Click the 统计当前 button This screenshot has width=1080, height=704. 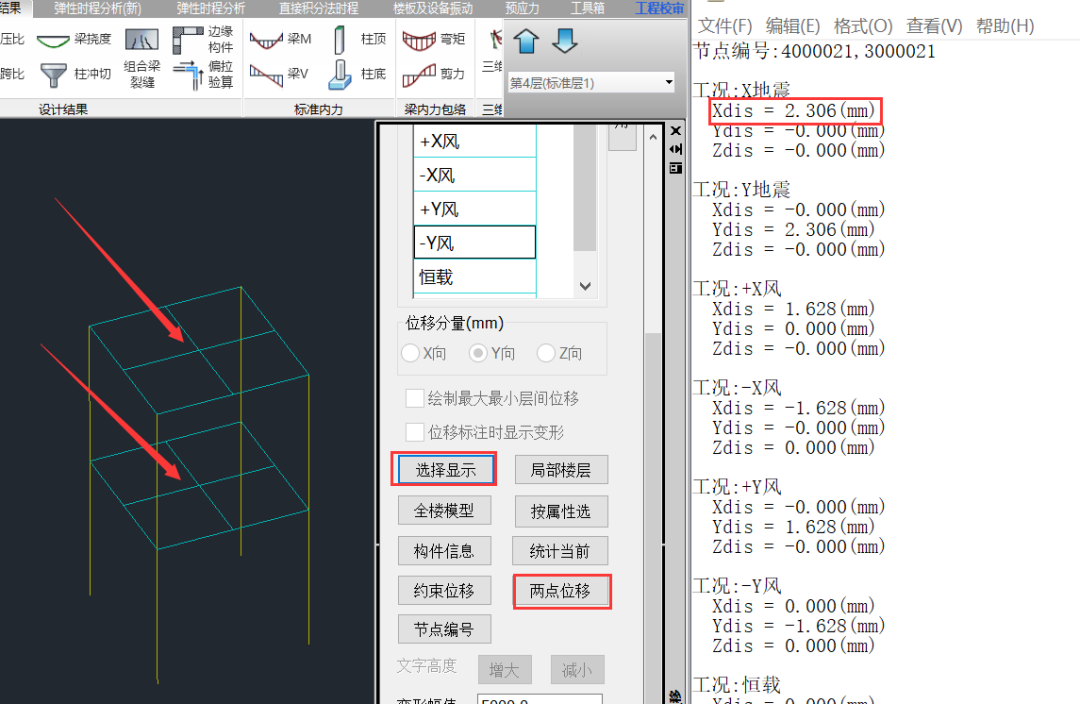tap(560, 551)
